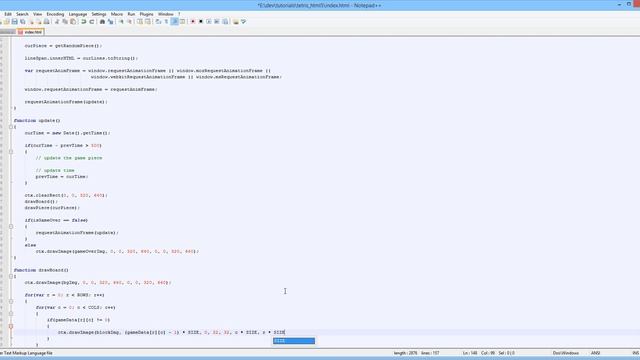Screen dimensions: 640x360
Task: Collapse the for r < ROWS loop
Action: click(11, 301)
